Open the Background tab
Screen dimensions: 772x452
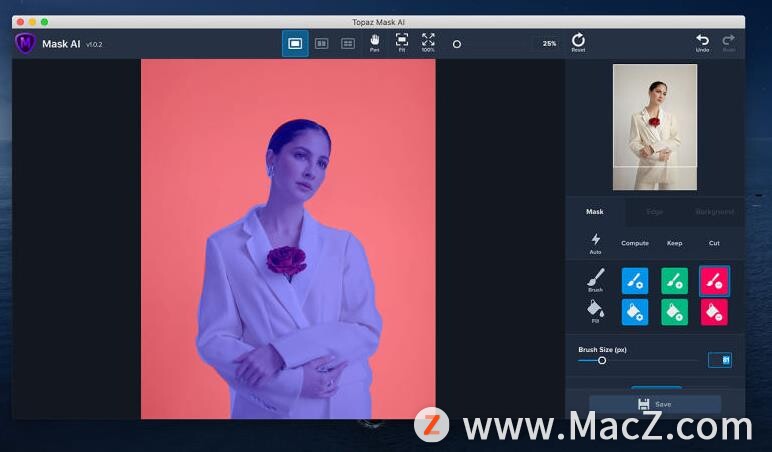[x=714, y=212]
